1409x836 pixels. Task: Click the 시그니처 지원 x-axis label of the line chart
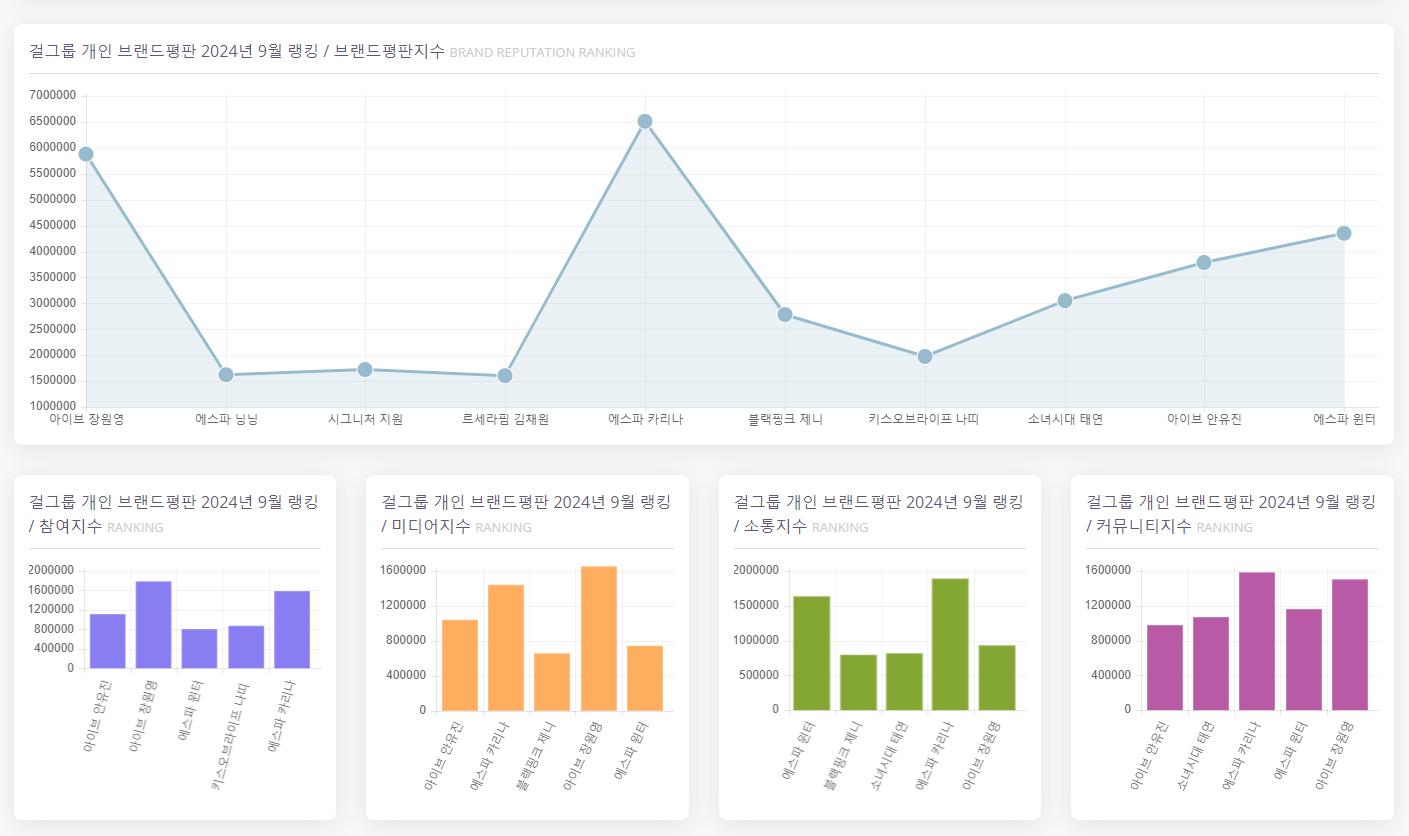[365, 420]
